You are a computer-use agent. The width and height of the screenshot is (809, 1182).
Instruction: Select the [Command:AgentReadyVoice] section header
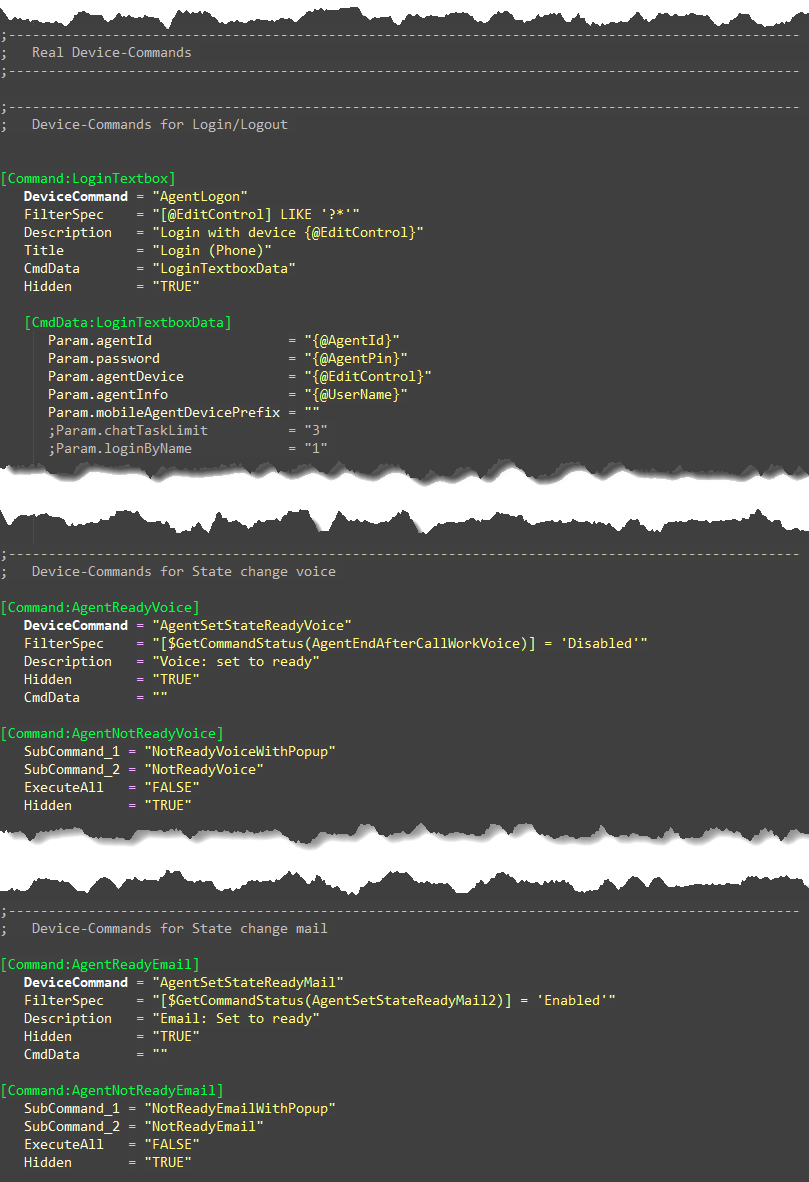click(100, 607)
